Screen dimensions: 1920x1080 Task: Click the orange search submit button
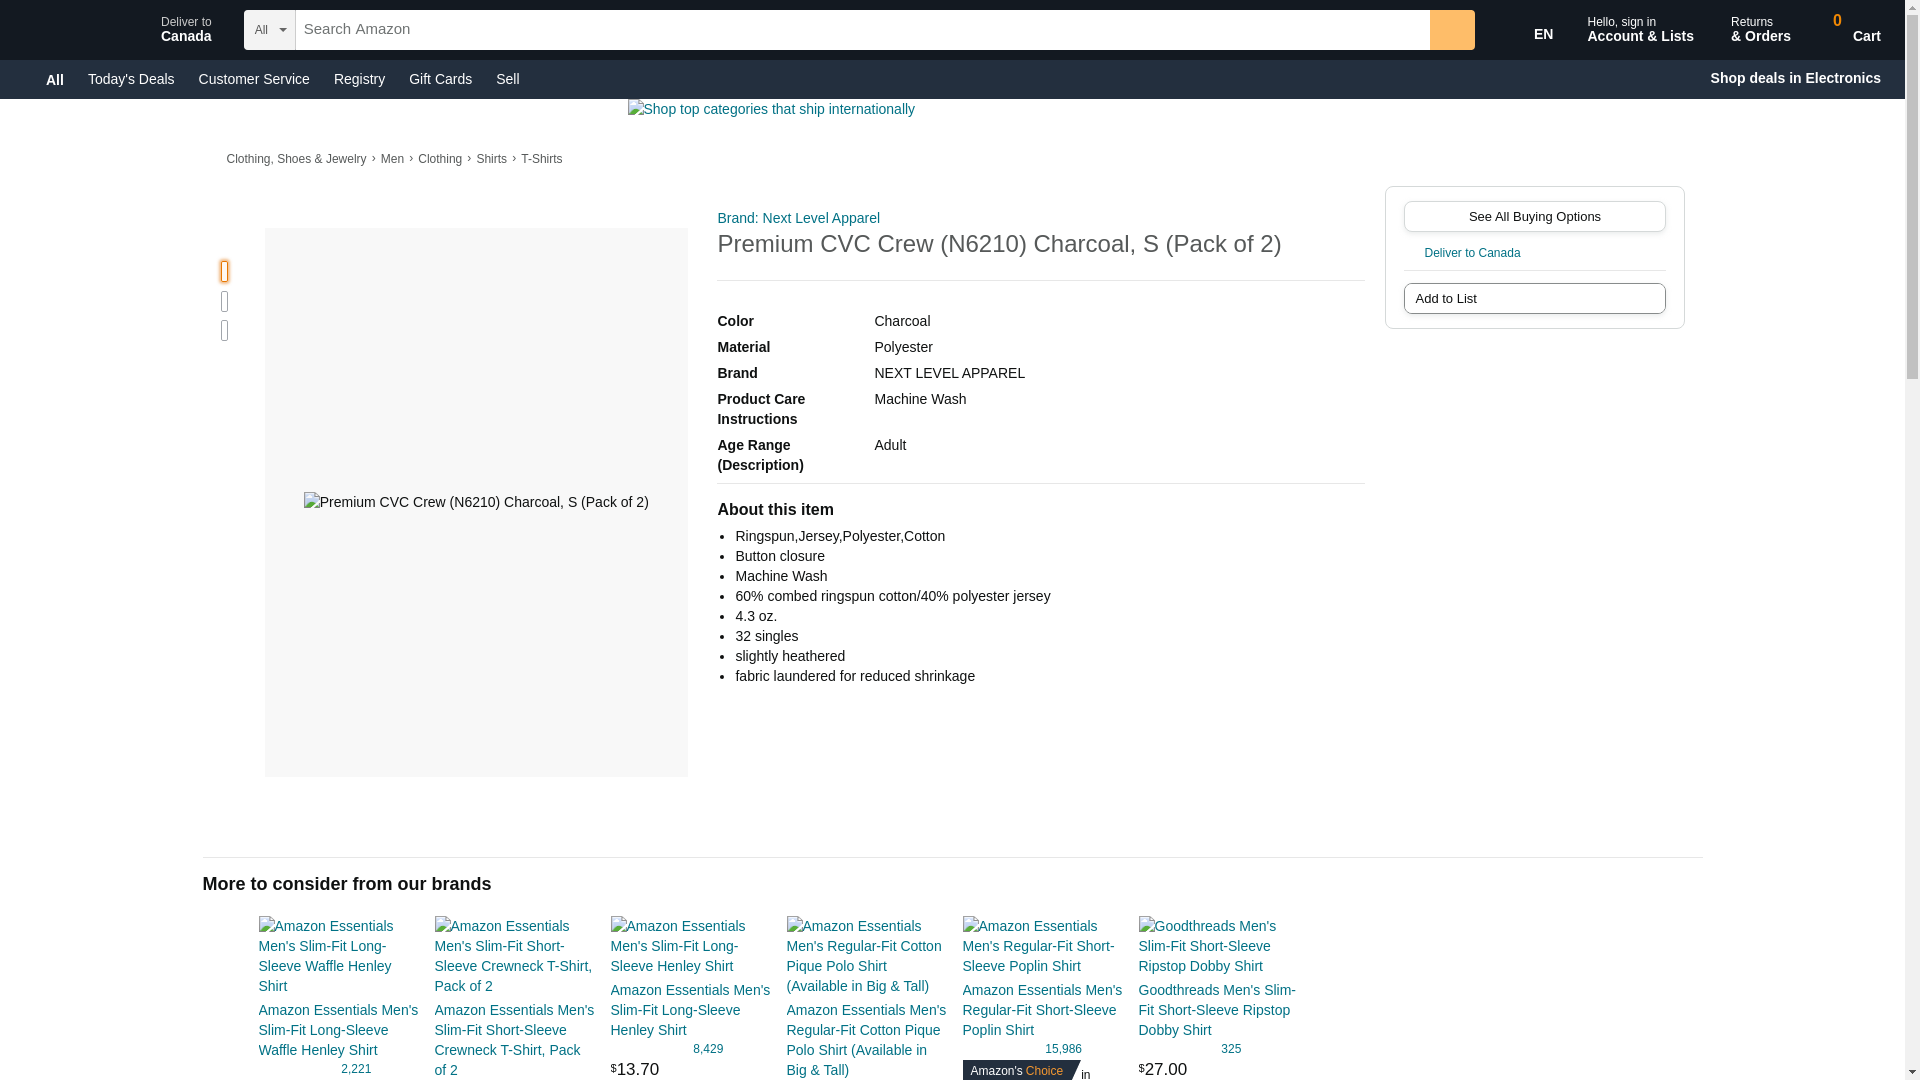click(1451, 30)
